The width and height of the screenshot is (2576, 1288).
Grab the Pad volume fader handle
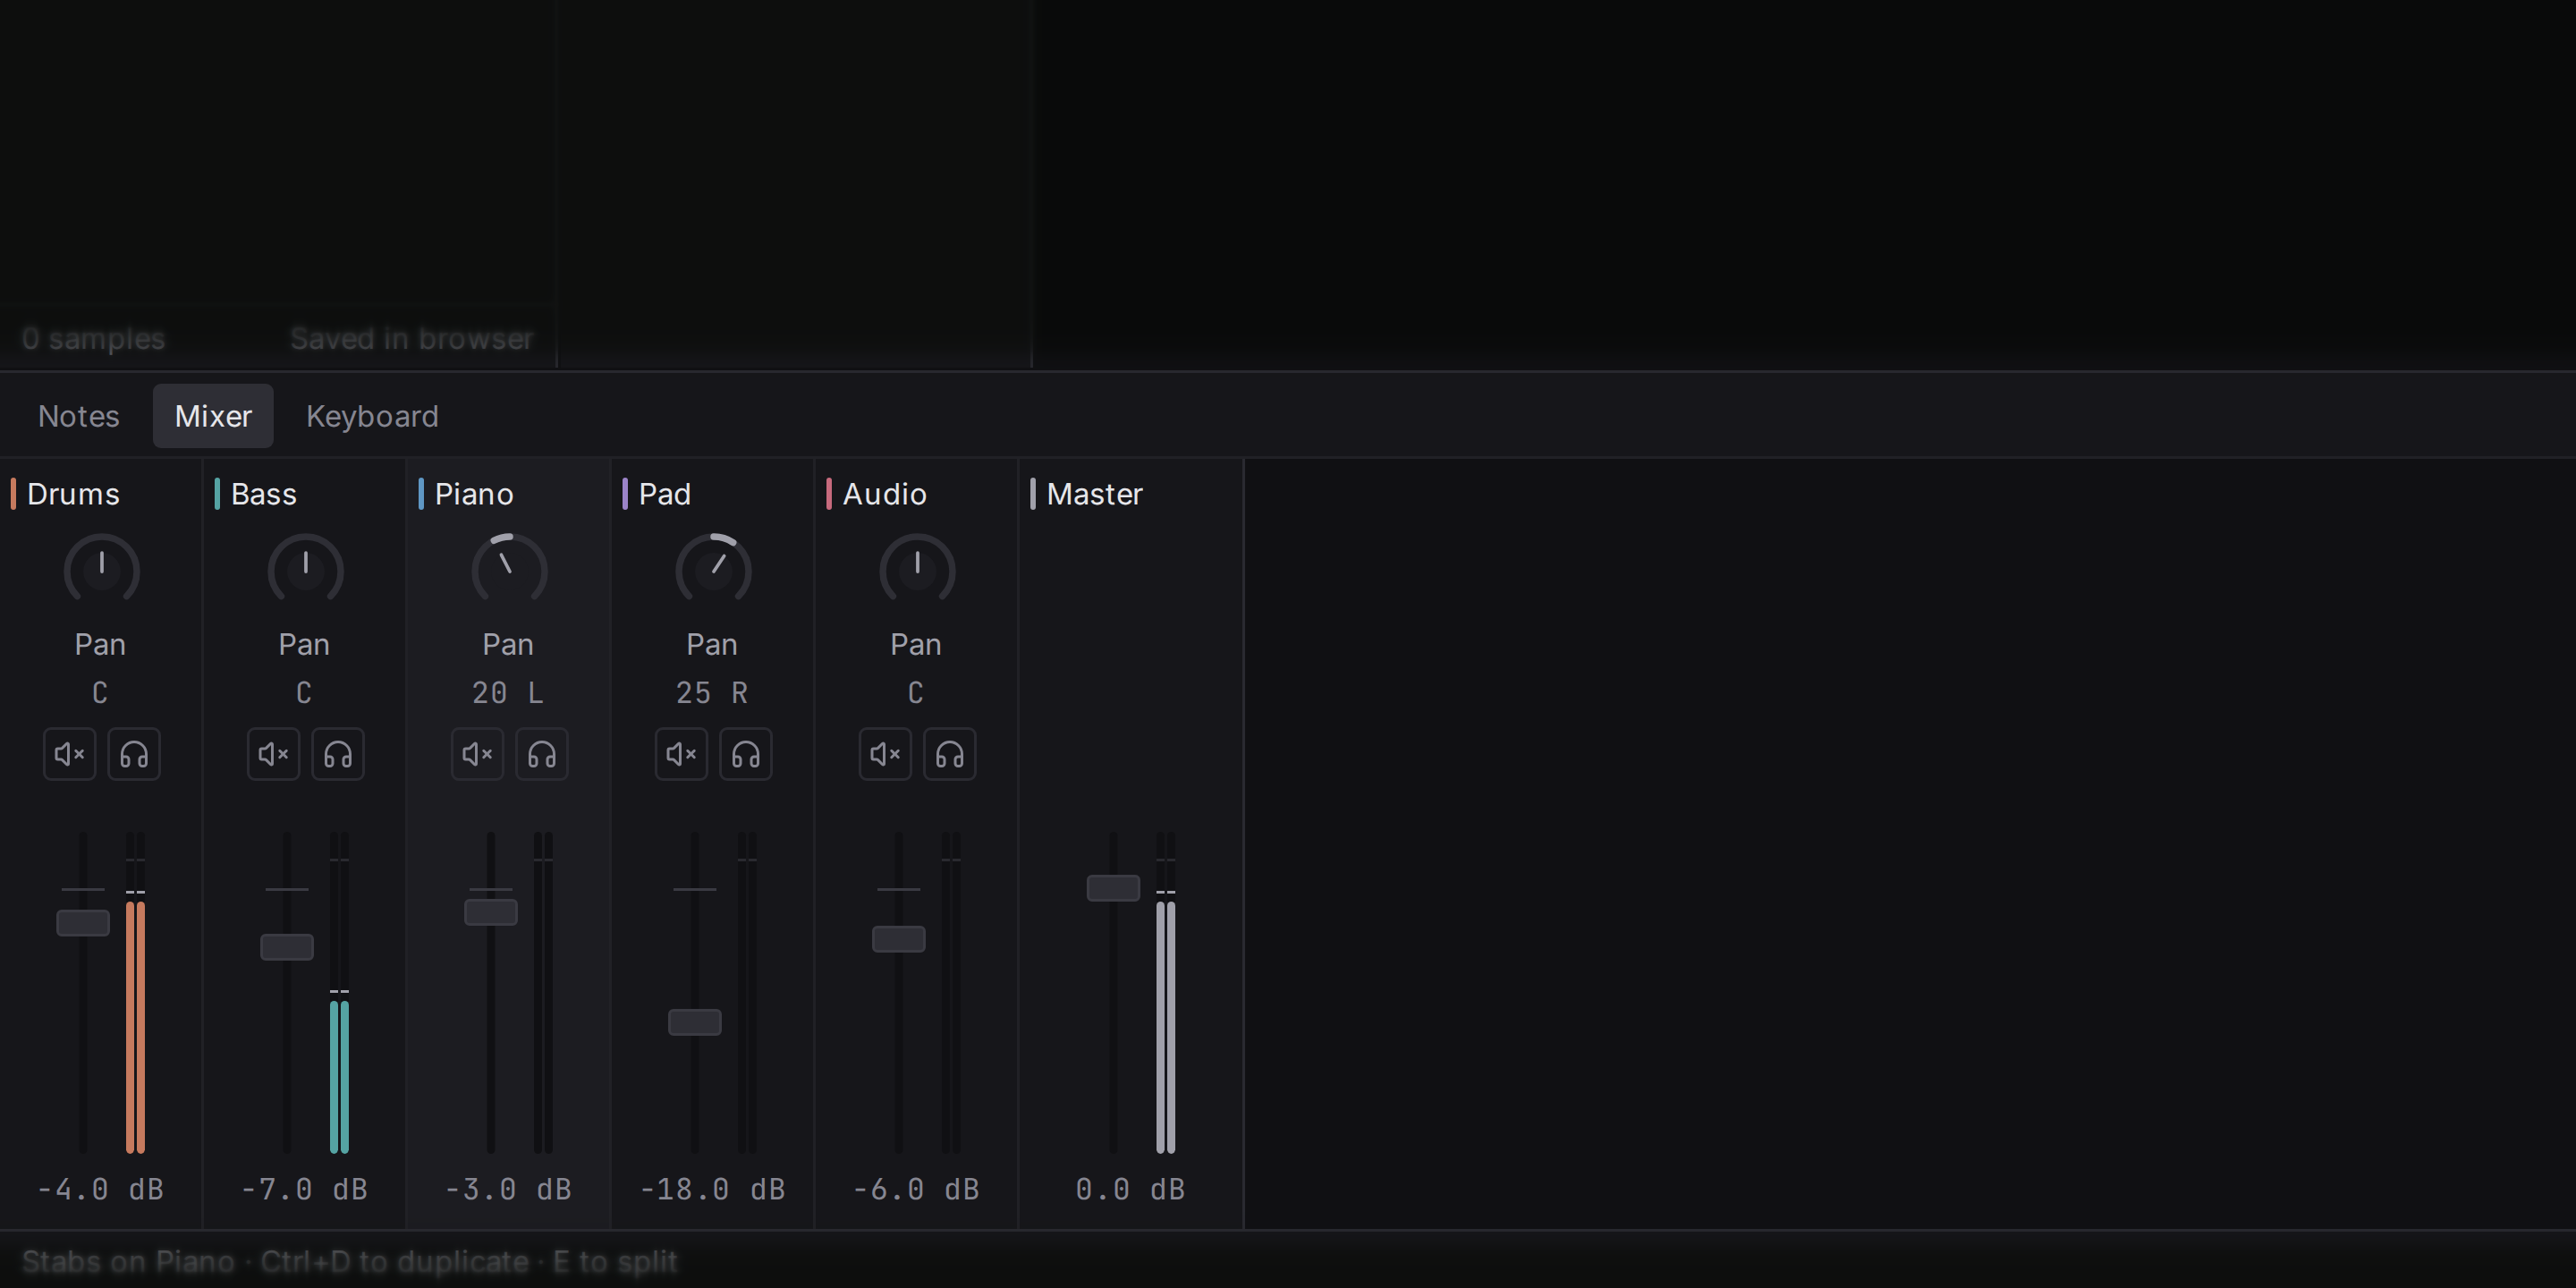[695, 1022]
